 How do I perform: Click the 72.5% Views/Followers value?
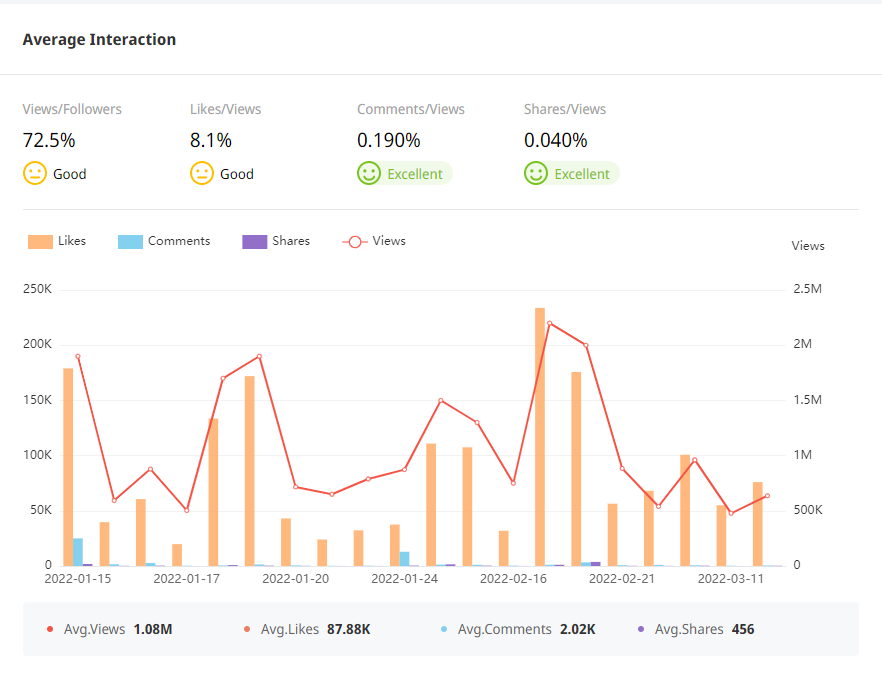click(x=49, y=140)
